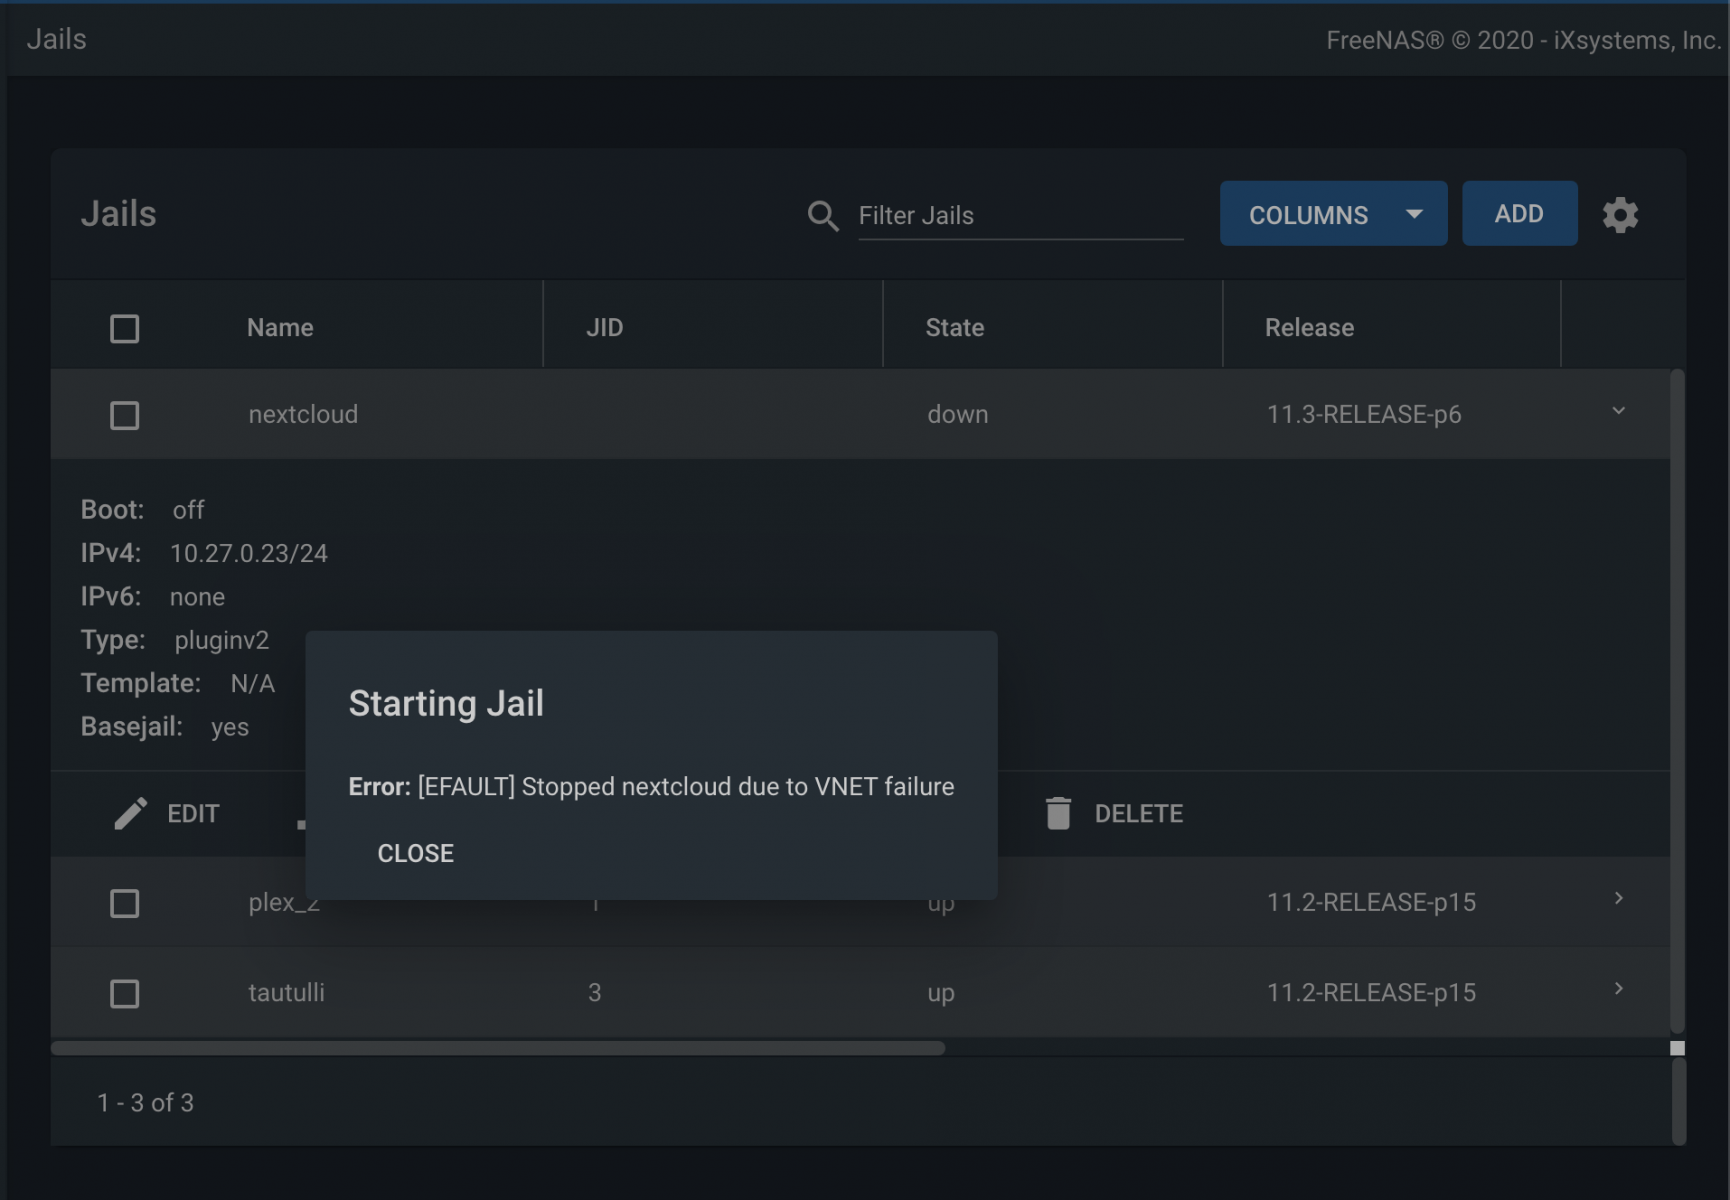Click the ADD jail button
The image size is (1730, 1200).
(x=1519, y=213)
